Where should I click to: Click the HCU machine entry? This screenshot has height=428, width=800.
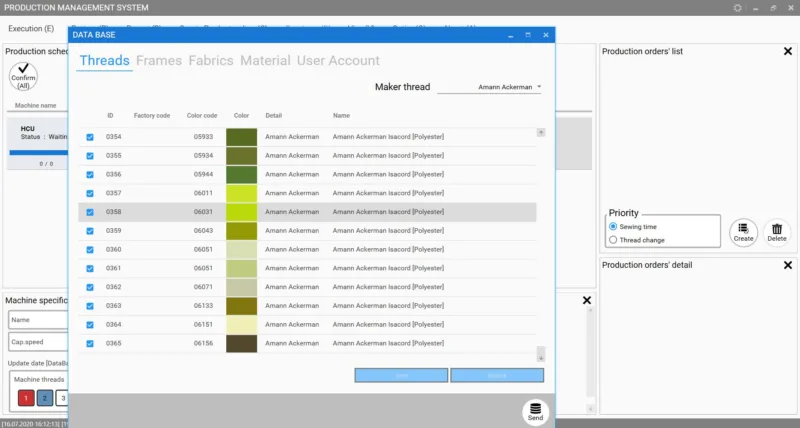tap(37, 144)
